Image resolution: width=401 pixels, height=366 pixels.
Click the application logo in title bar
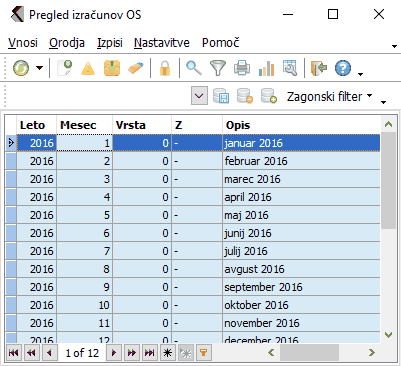tap(17, 15)
